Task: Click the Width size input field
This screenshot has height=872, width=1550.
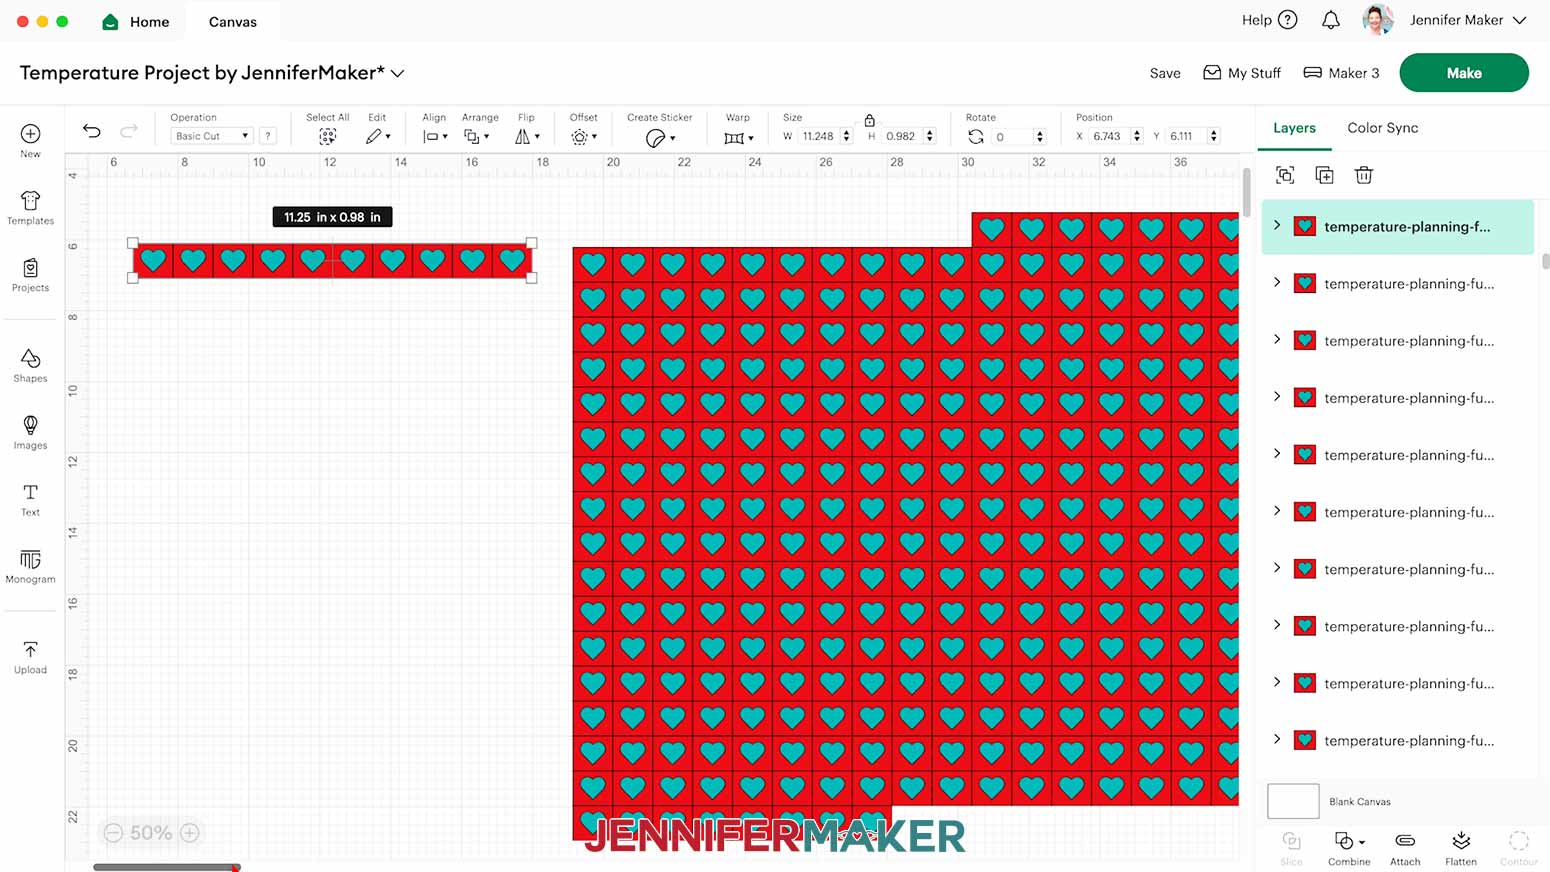Action: pyautogui.click(x=818, y=136)
